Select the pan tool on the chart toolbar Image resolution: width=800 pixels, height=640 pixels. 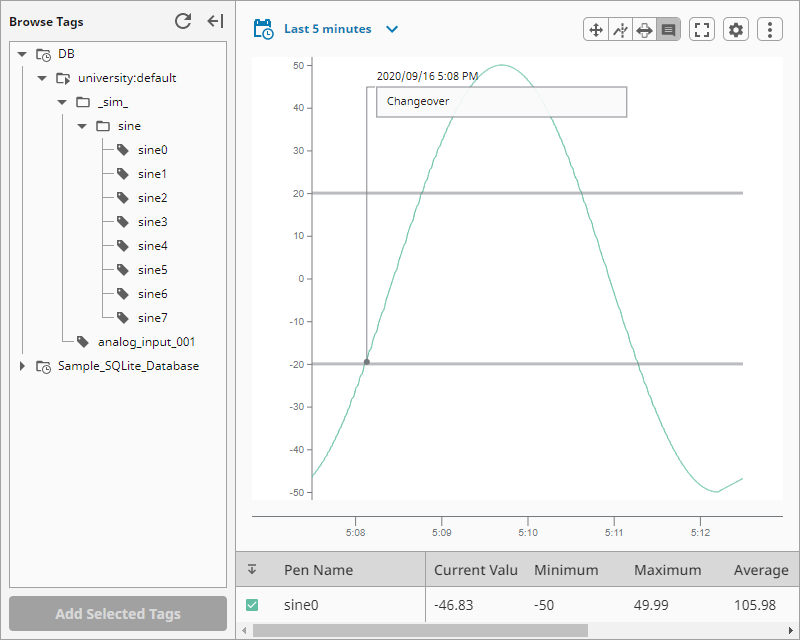pos(595,29)
